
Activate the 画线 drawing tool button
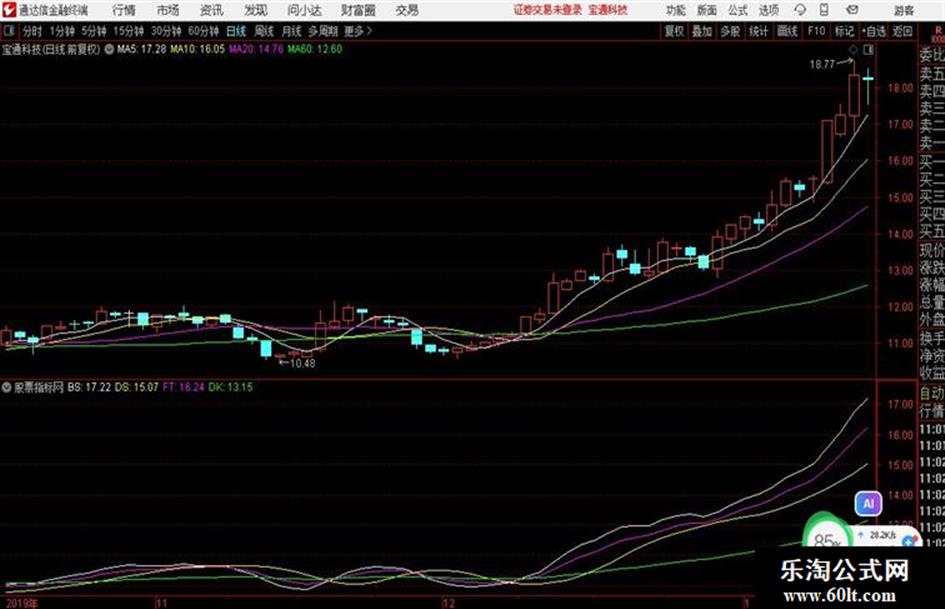coord(787,31)
